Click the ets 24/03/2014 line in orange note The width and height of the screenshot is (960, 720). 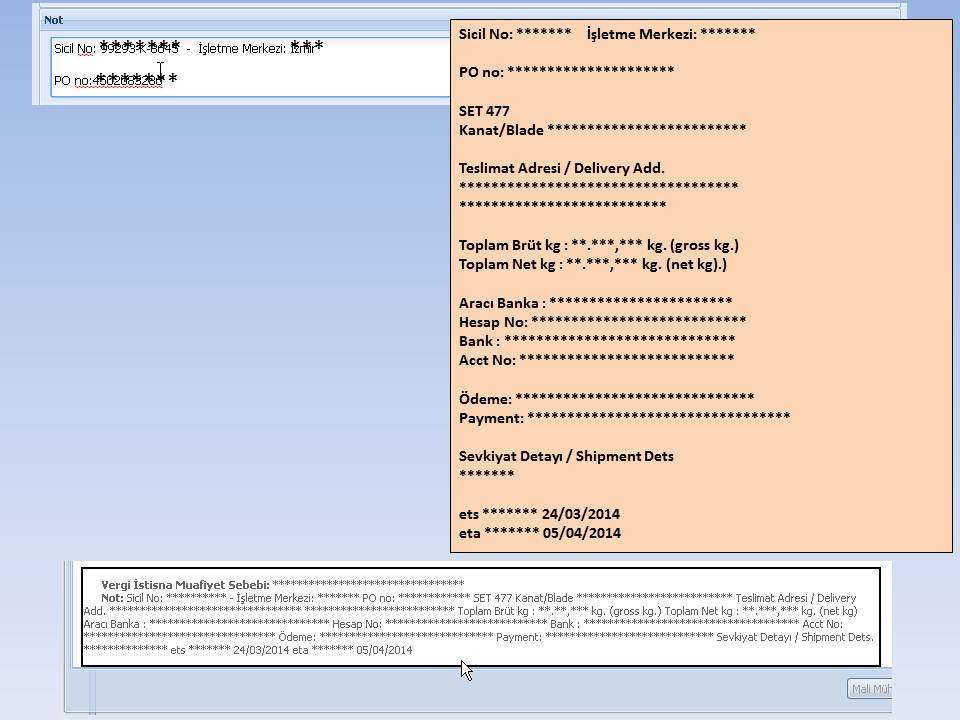tap(539, 514)
